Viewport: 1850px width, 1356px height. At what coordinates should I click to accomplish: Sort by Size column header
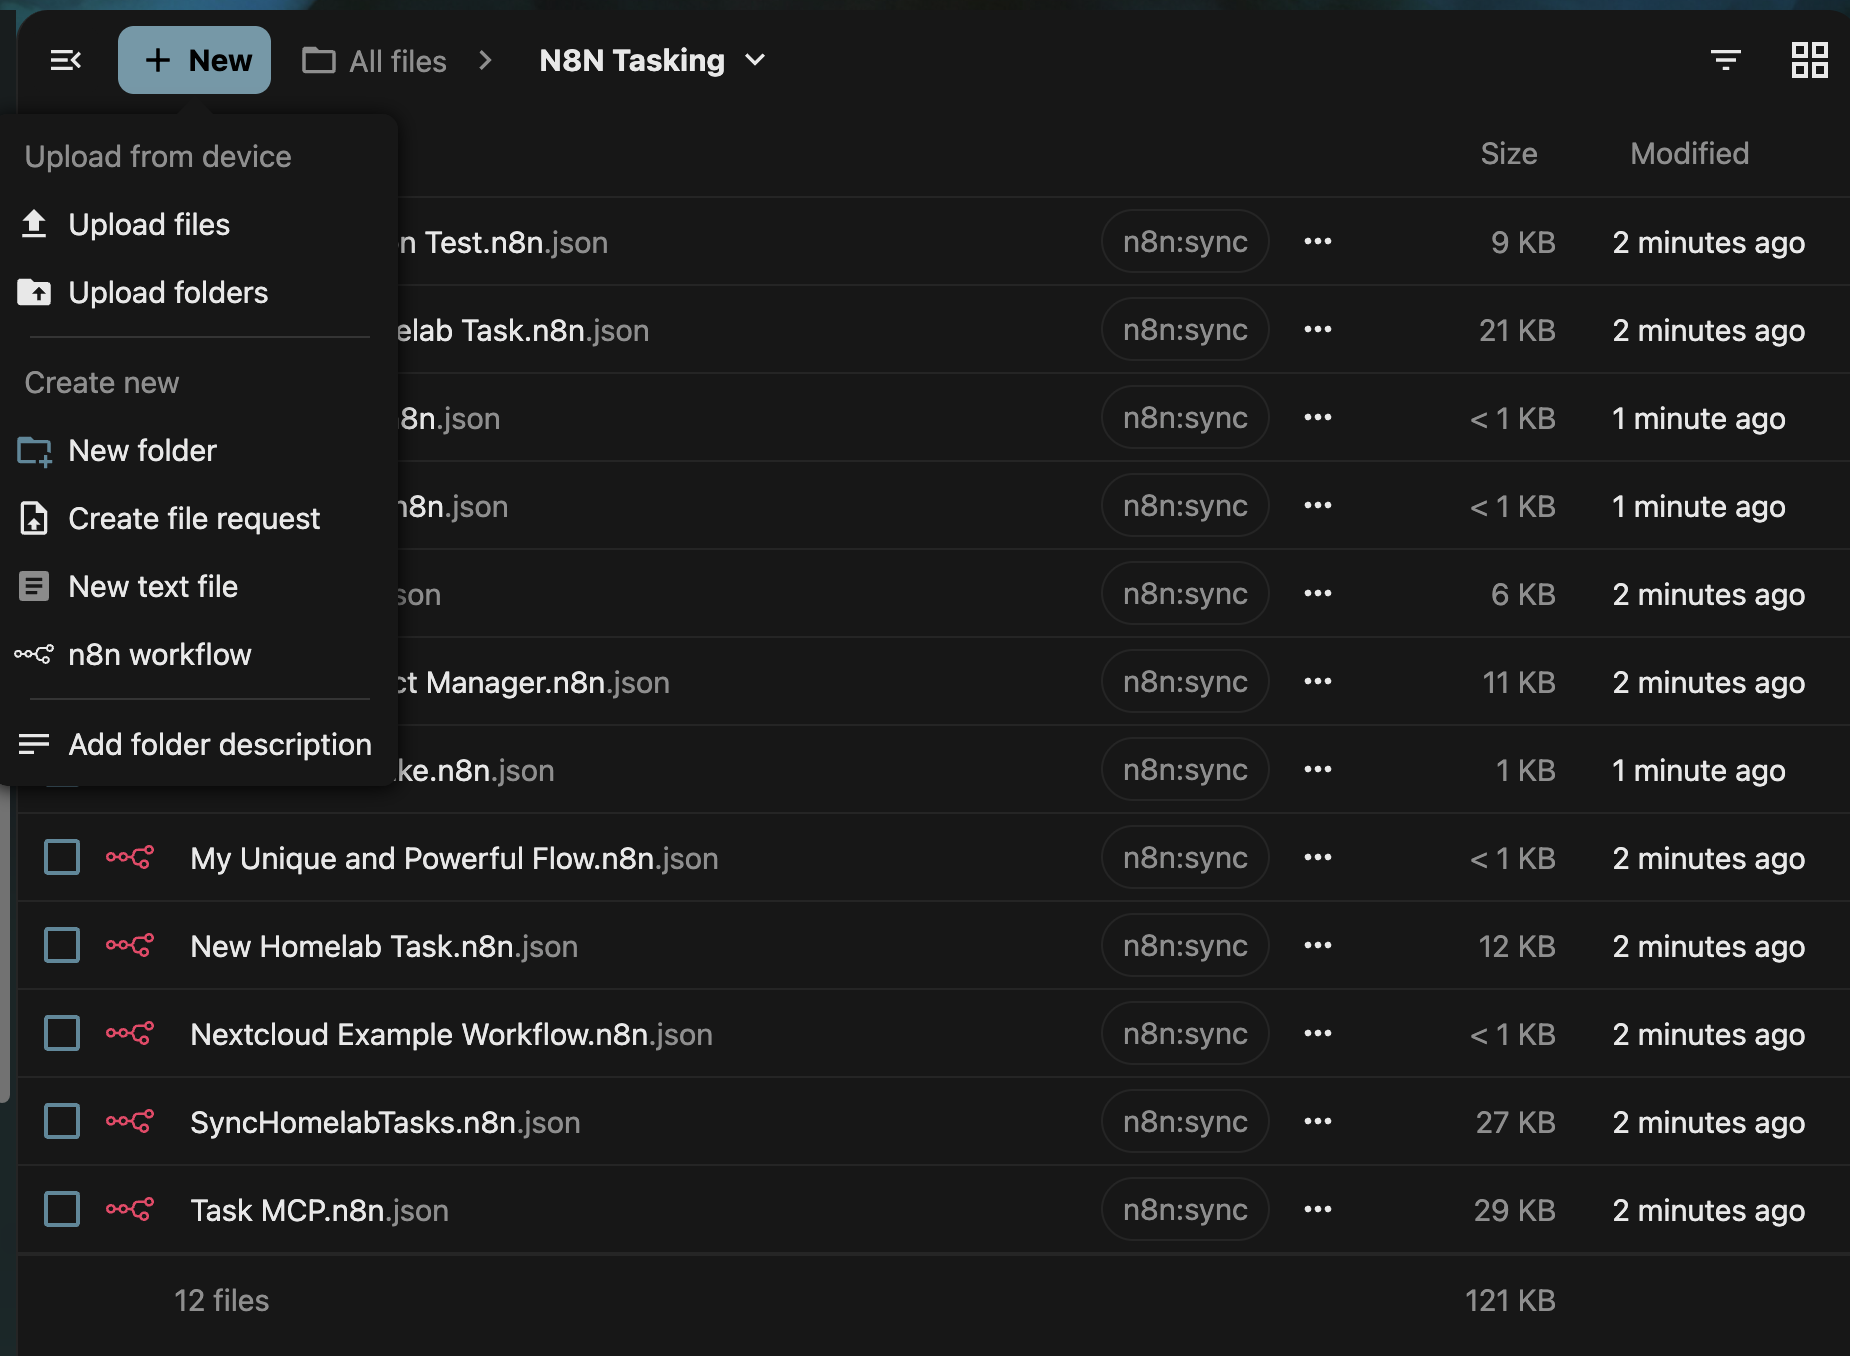(x=1508, y=153)
